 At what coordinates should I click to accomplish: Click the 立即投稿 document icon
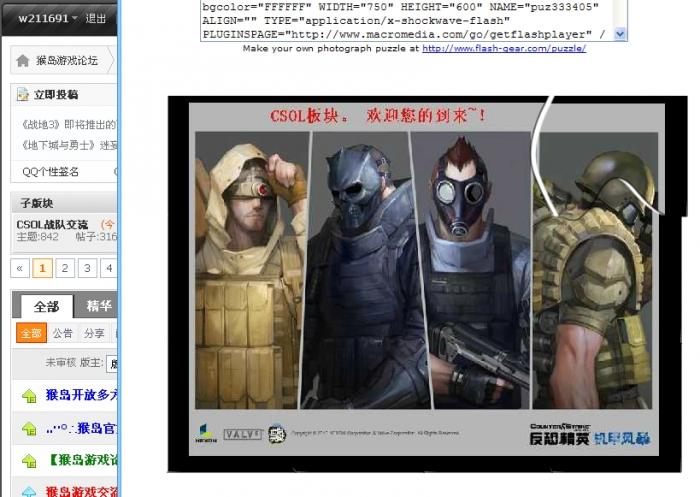point(22,94)
